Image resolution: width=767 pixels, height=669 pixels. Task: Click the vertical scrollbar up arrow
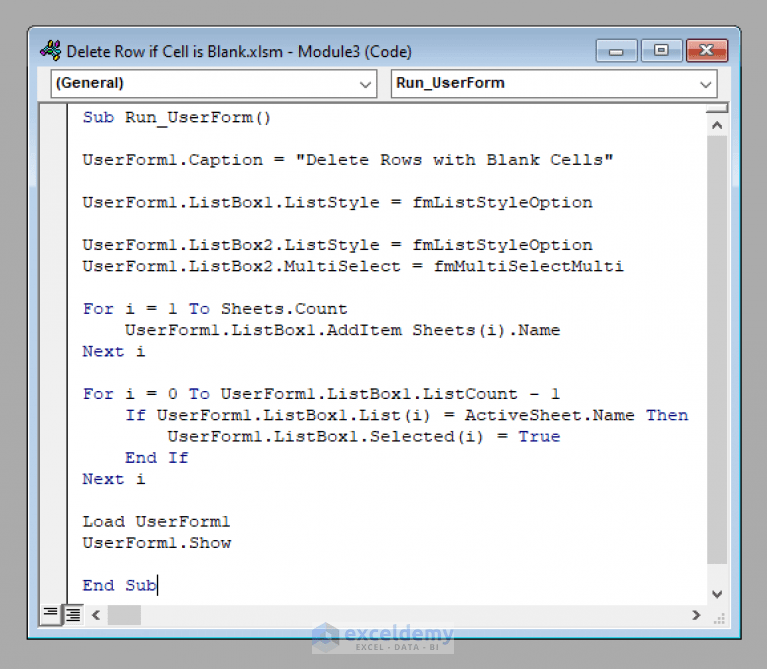tap(717, 125)
